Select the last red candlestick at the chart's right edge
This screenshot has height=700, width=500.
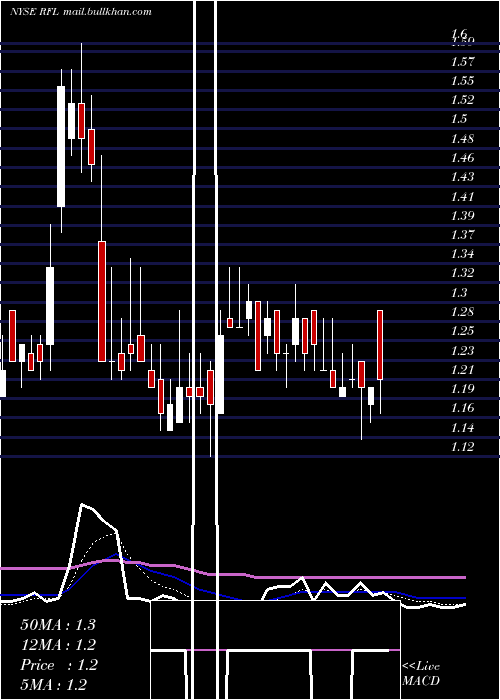pos(380,345)
